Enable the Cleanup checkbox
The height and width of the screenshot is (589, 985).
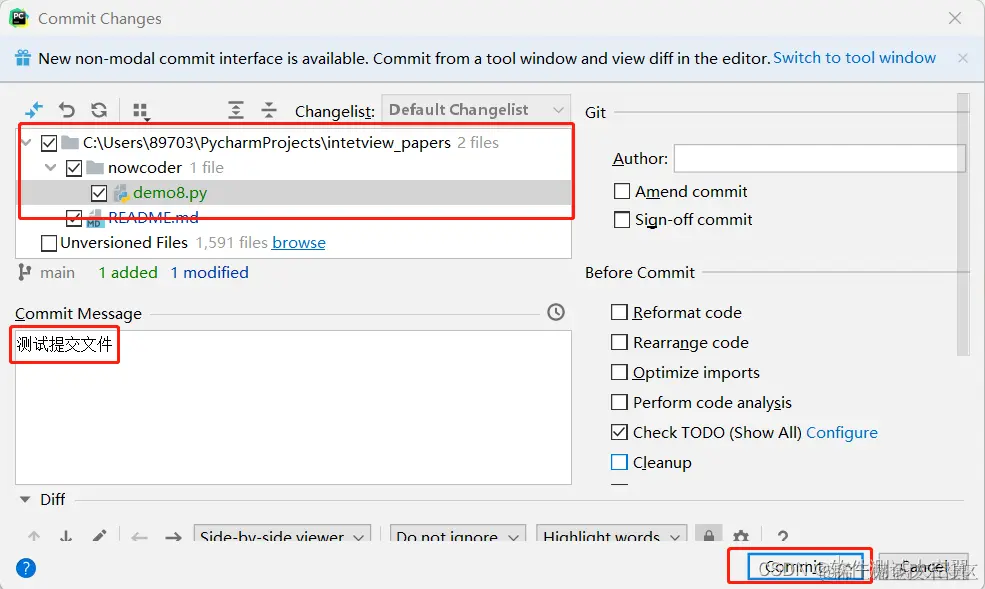tap(619, 462)
